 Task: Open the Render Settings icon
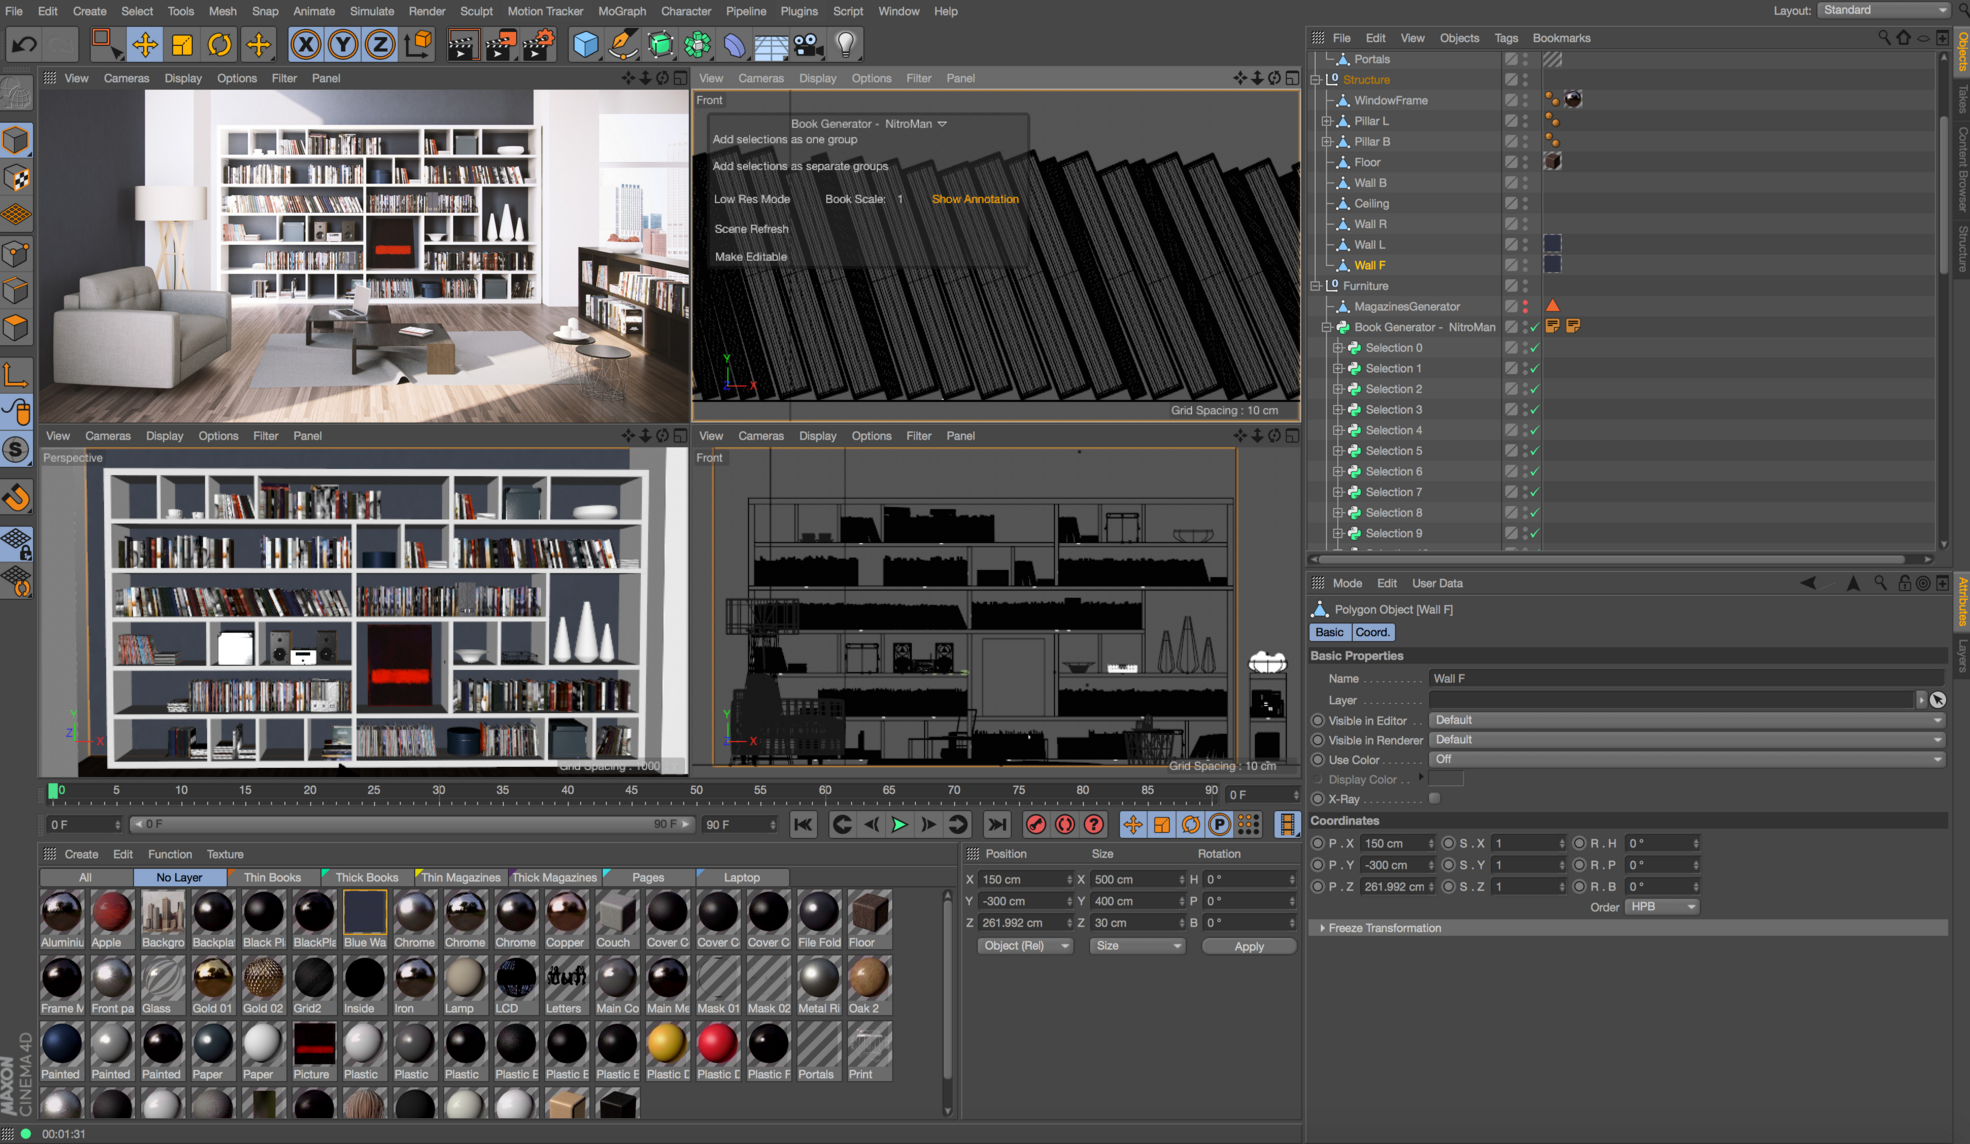pyautogui.click(x=538, y=44)
